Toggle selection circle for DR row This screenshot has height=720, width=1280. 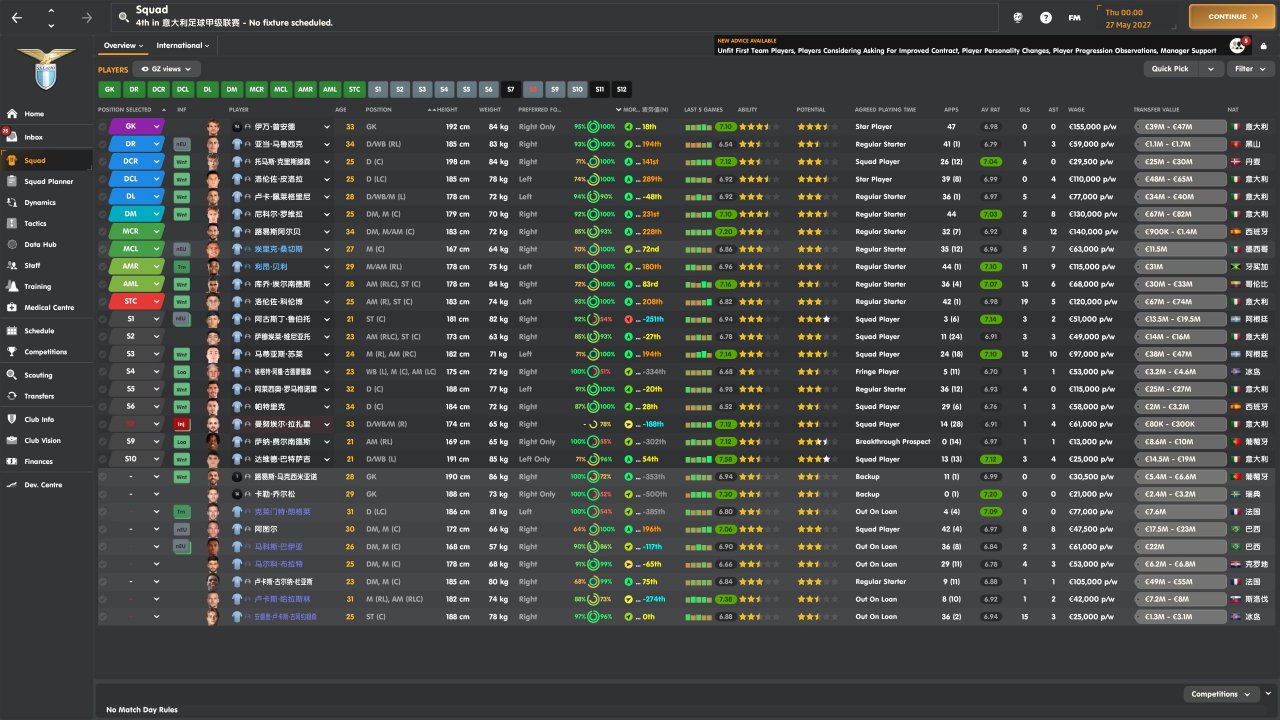[102, 144]
